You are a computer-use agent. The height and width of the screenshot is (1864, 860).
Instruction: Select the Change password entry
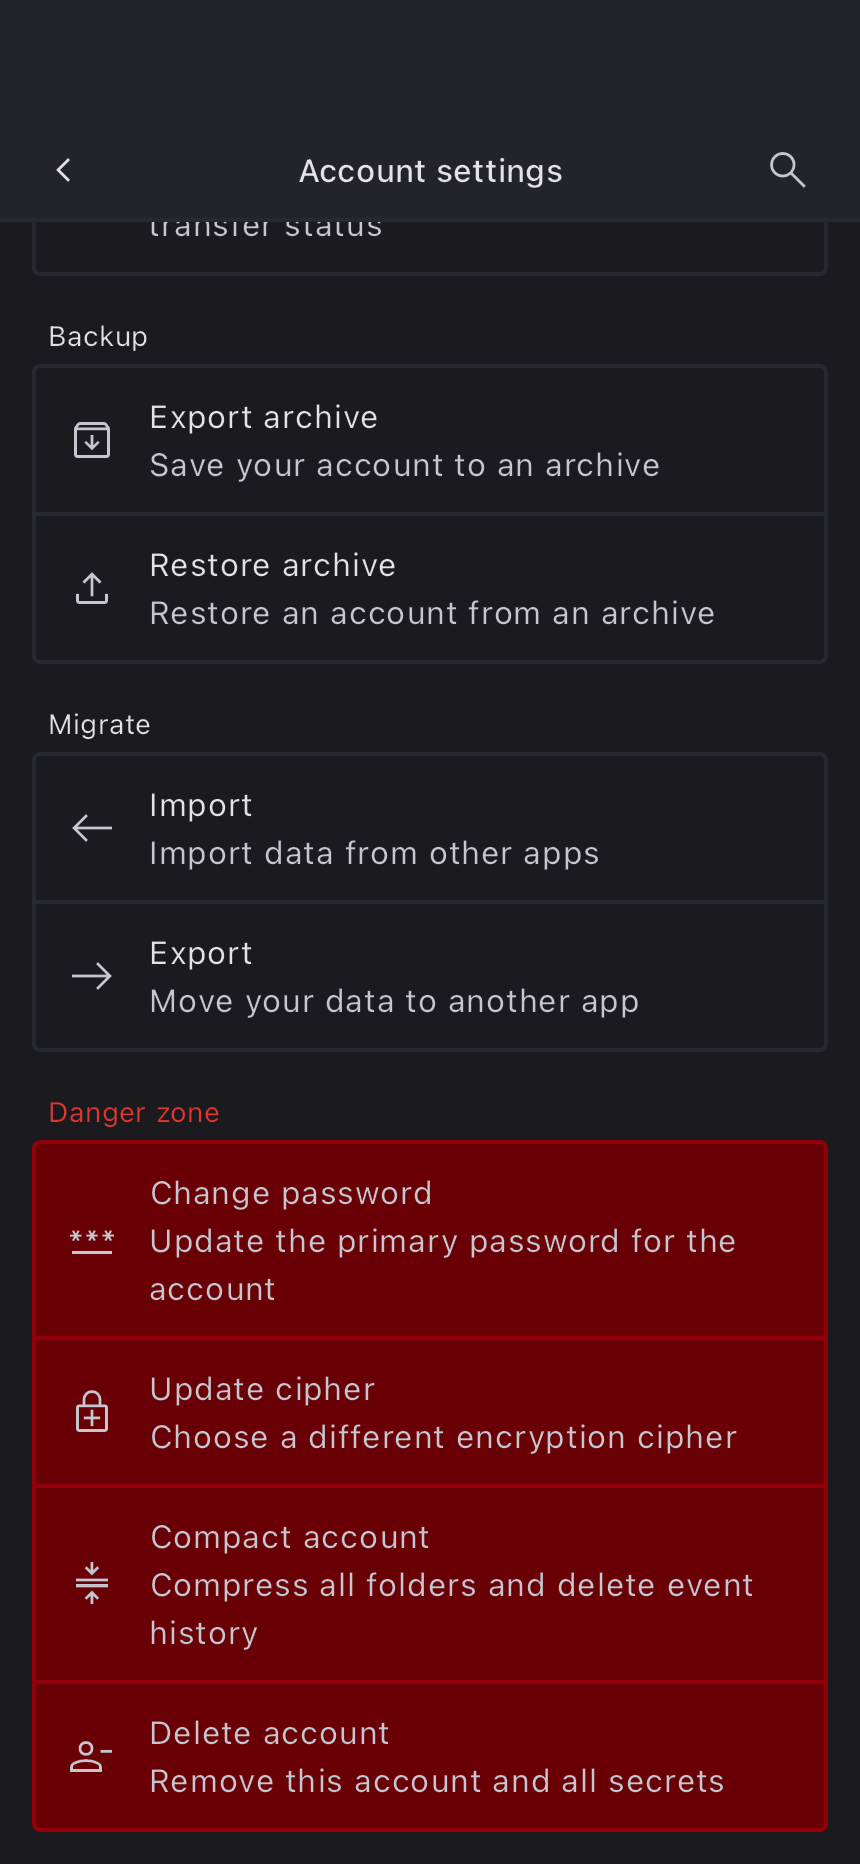pyautogui.click(x=430, y=1240)
